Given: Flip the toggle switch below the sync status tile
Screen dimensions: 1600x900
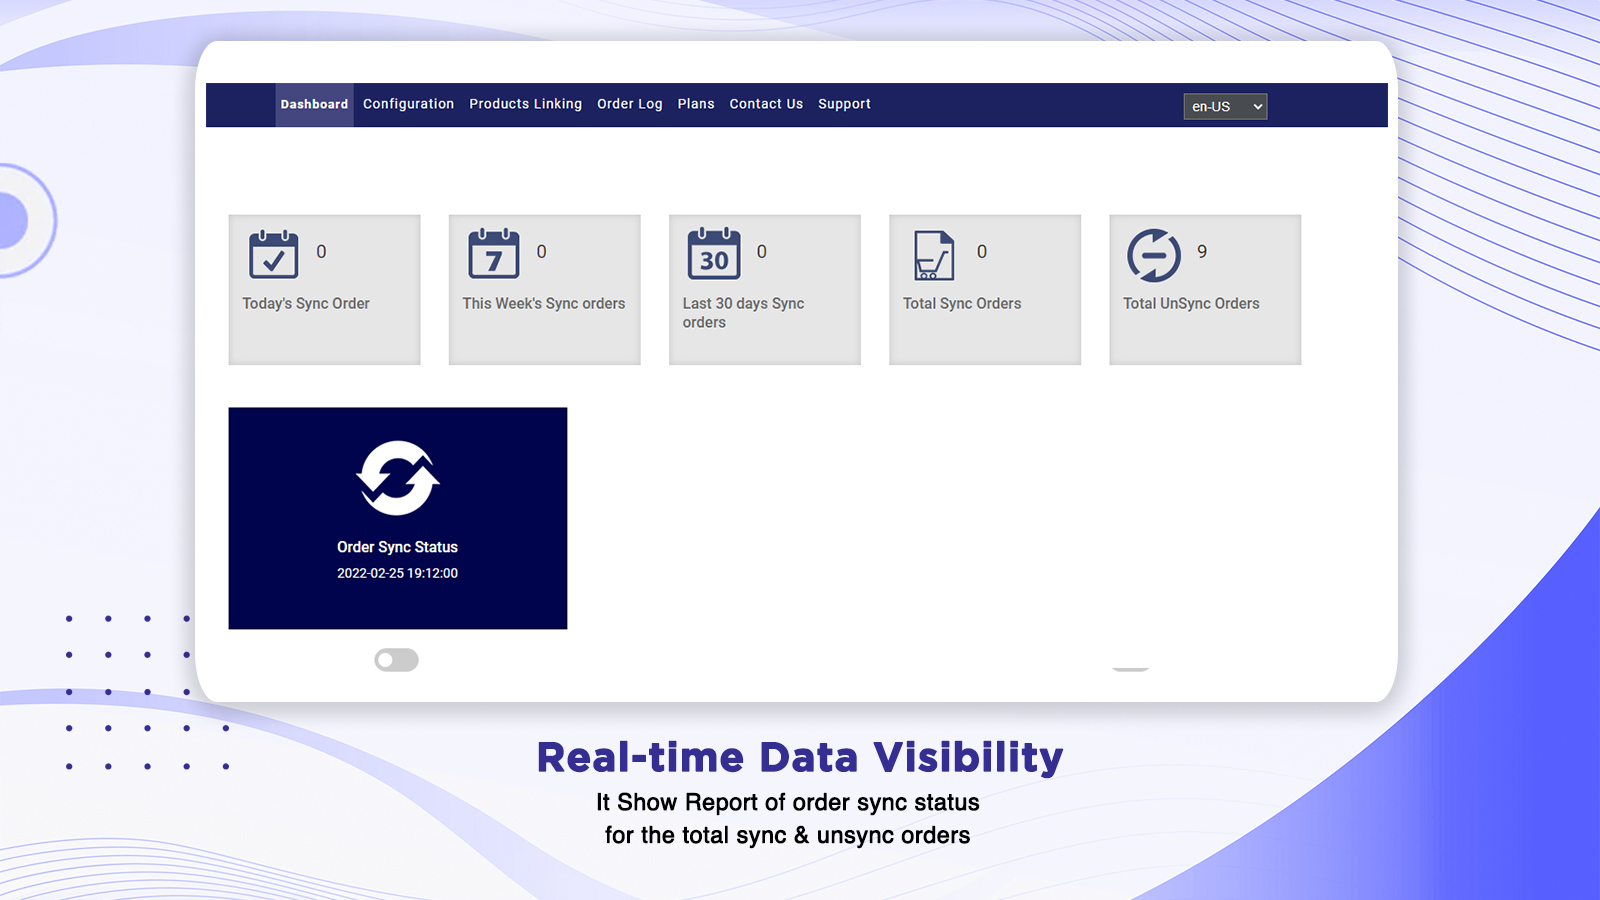Looking at the screenshot, I should tap(397, 660).
